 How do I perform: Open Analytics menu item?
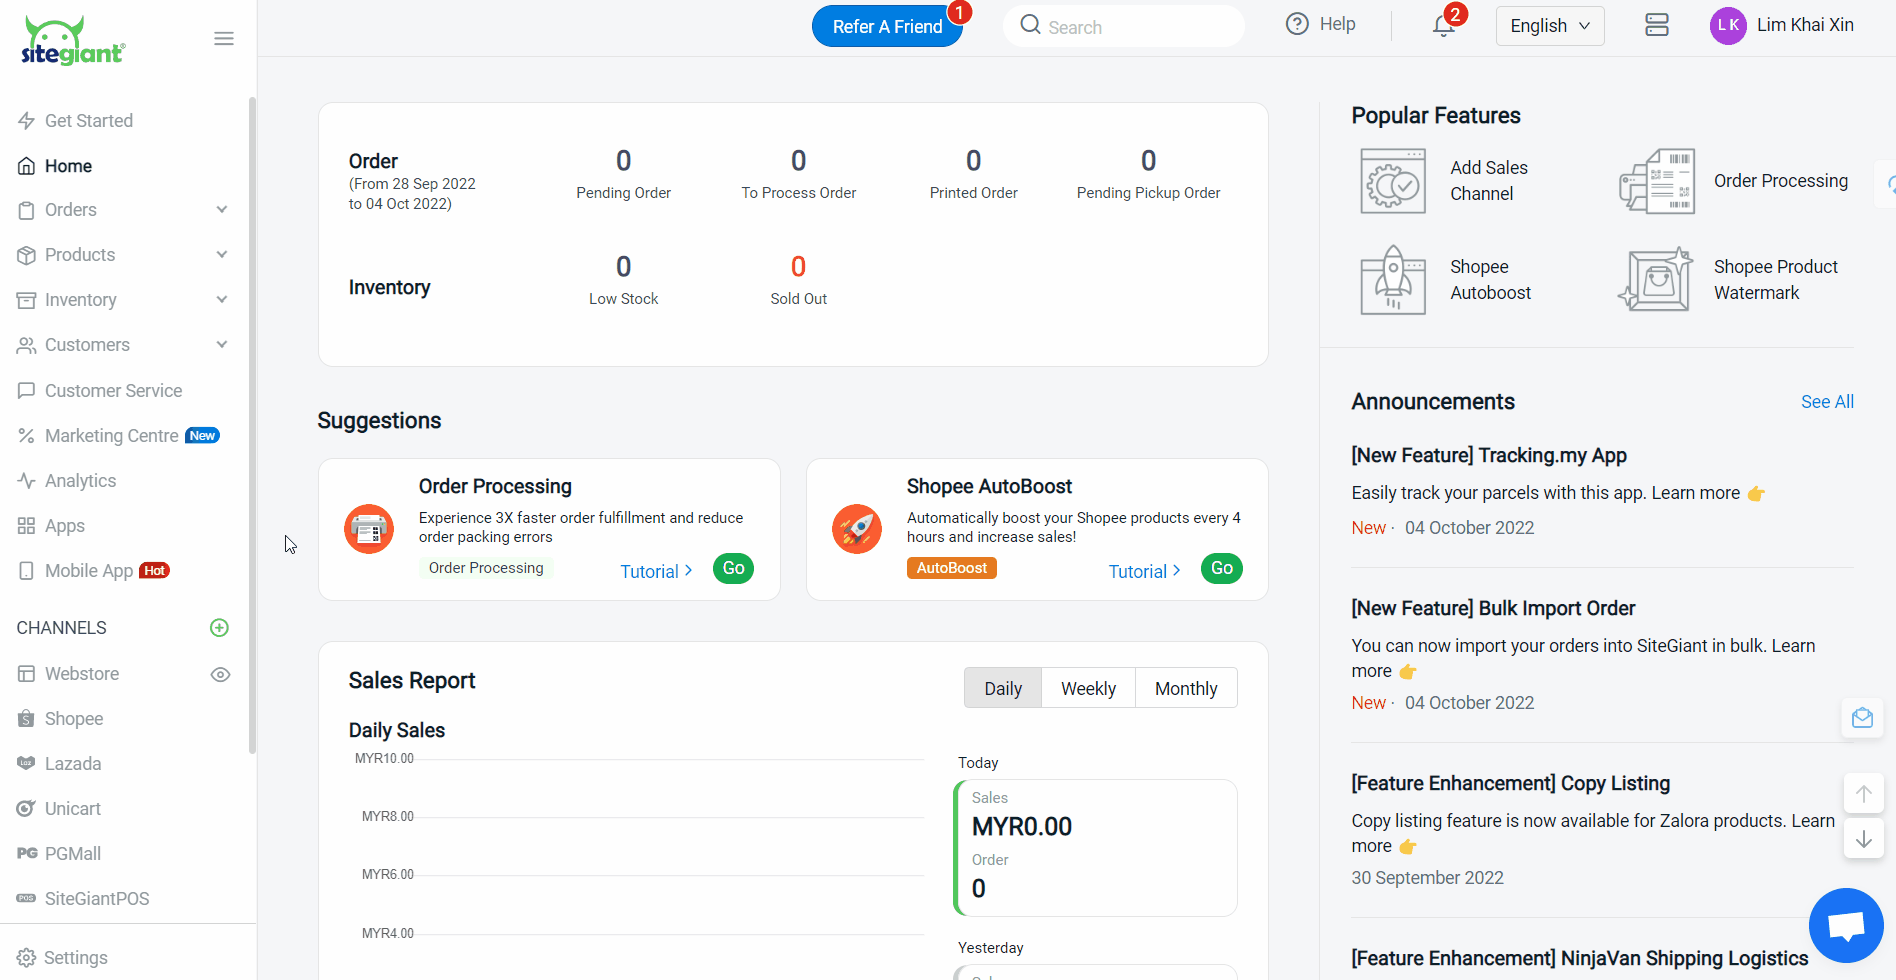click(80, 481)
